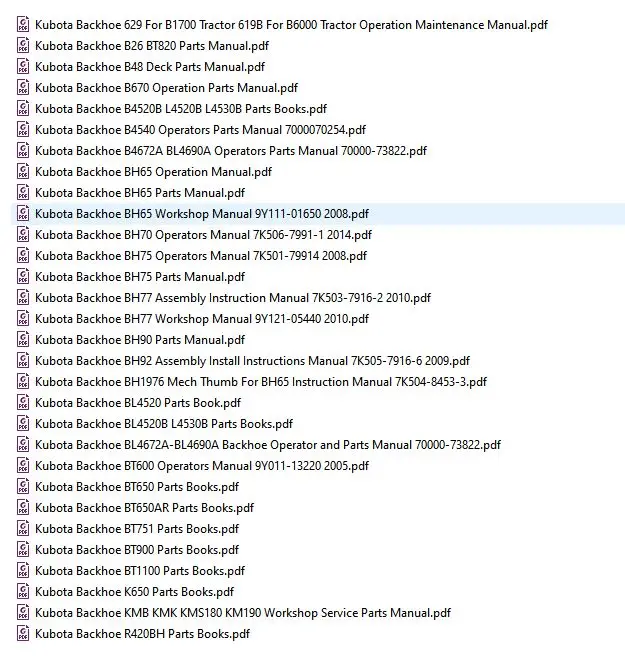Select BH1976 Mech Thumb For BH65 Instruction Manual
625x669 pixels.
point(261,382)
